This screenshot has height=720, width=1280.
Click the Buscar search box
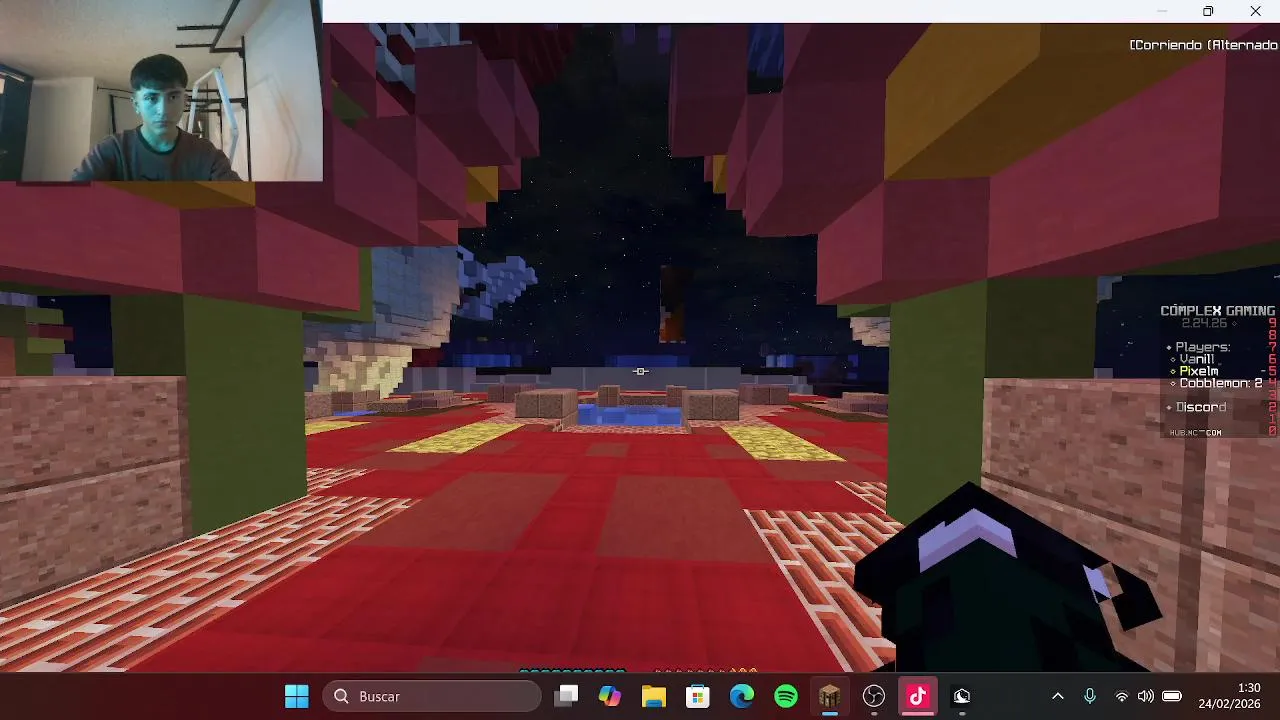coord(431,696)
